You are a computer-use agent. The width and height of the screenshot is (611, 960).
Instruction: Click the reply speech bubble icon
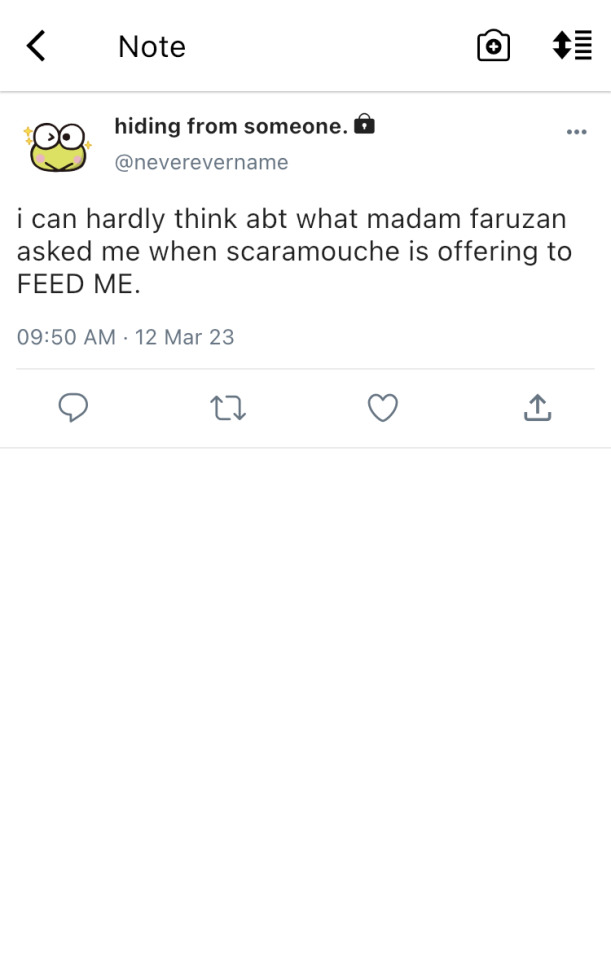[x=73, y=407]
